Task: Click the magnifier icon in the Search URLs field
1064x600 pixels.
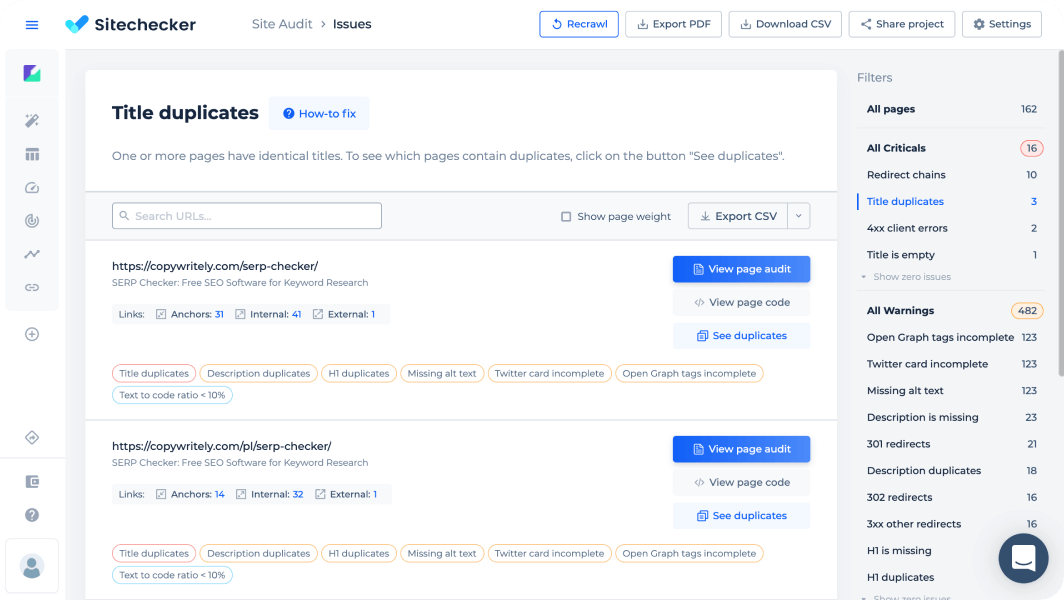Action: point(124,216)
